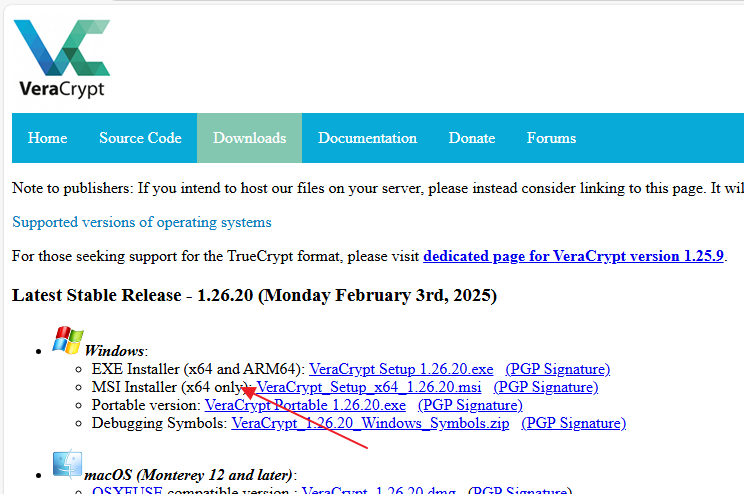Open PGP Signature for the MSI installer
Image resolution: width=744 pixels, height=494 pixels.
click(545, 387)
